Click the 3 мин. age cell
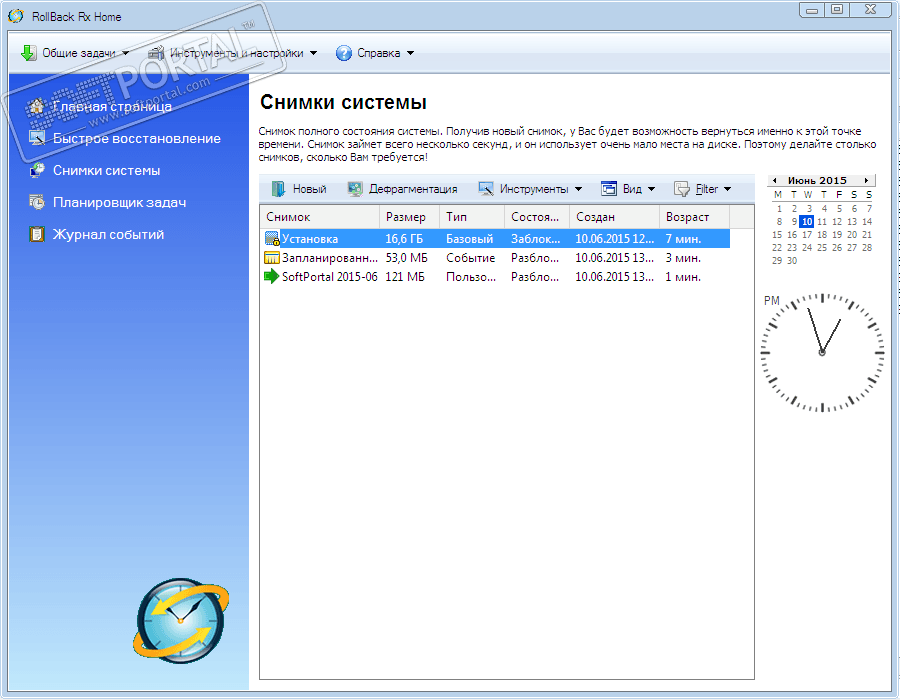 pos(683,258)
